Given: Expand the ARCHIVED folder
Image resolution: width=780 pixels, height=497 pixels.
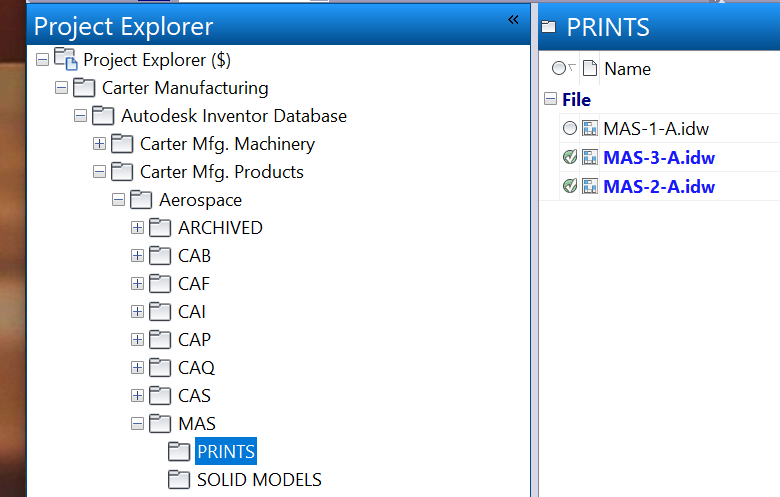Looking at the screenshot, I should (137, 228).
